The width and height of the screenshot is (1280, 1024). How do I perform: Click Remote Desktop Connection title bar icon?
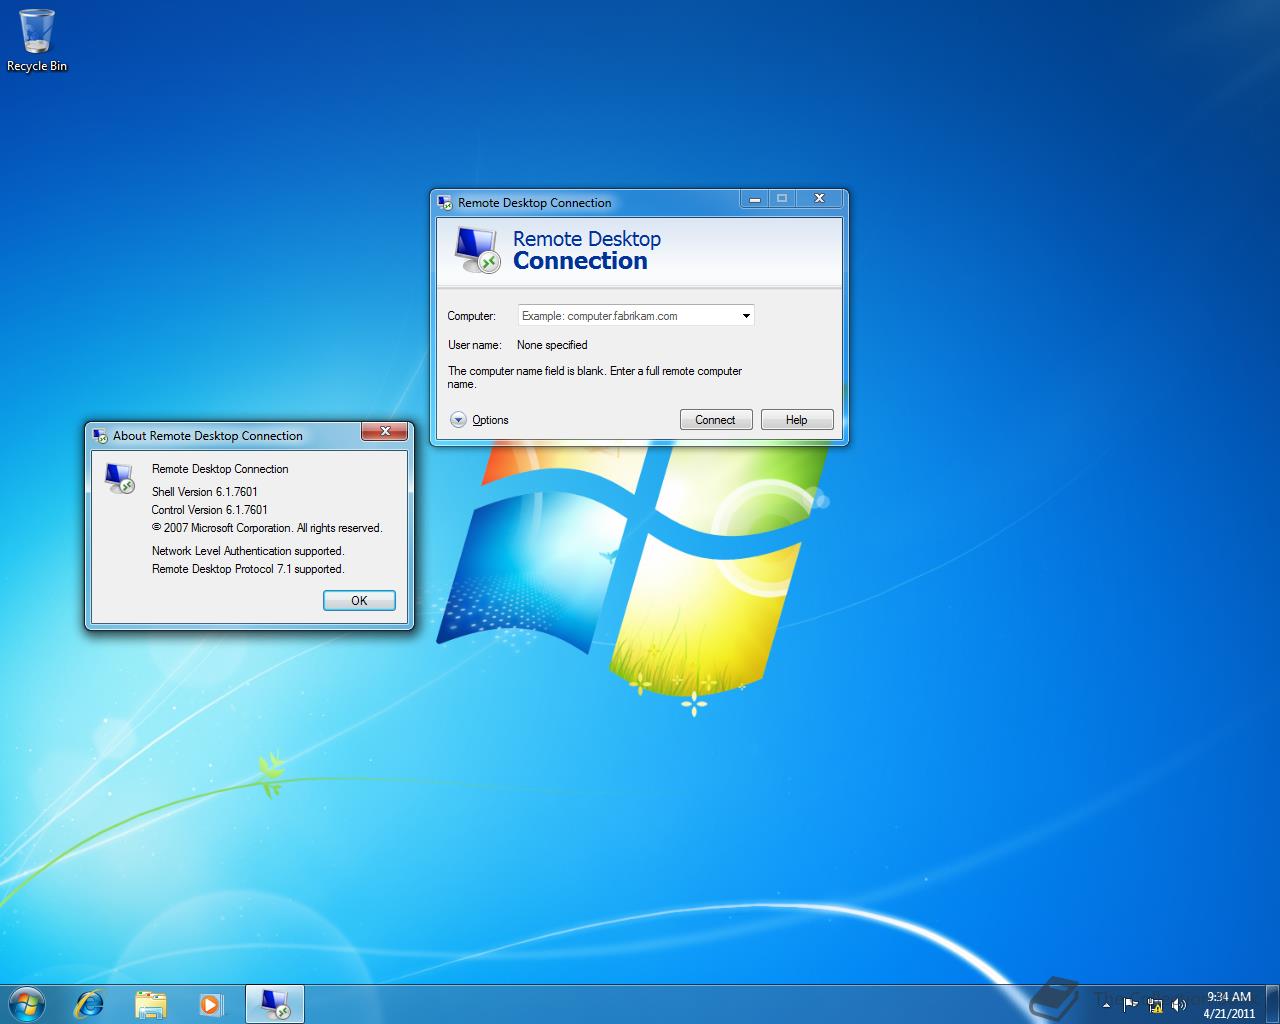point(445,203)
